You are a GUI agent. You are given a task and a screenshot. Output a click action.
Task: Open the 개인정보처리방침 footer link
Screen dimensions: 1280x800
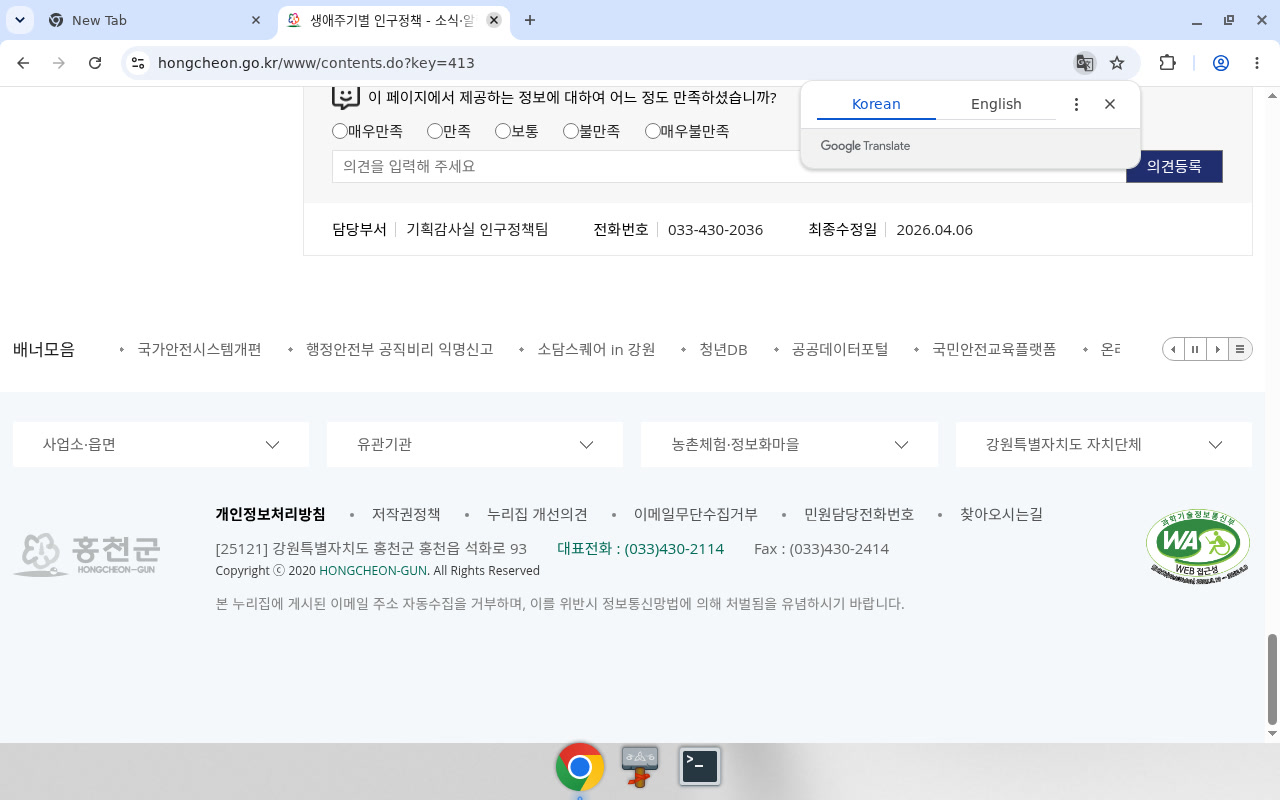270,514
